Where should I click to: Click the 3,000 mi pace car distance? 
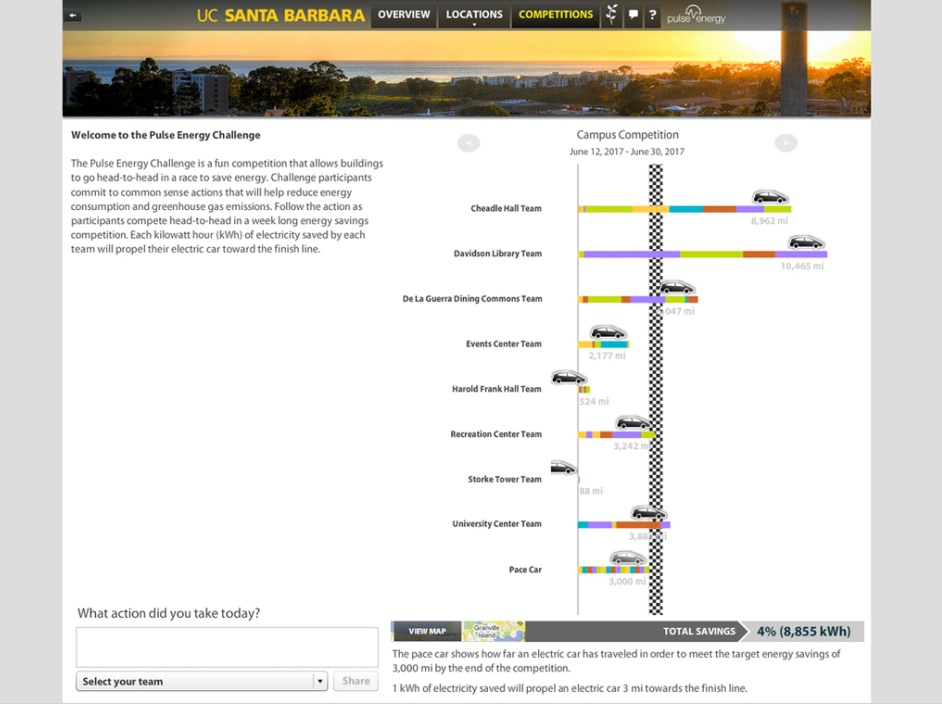627,581
